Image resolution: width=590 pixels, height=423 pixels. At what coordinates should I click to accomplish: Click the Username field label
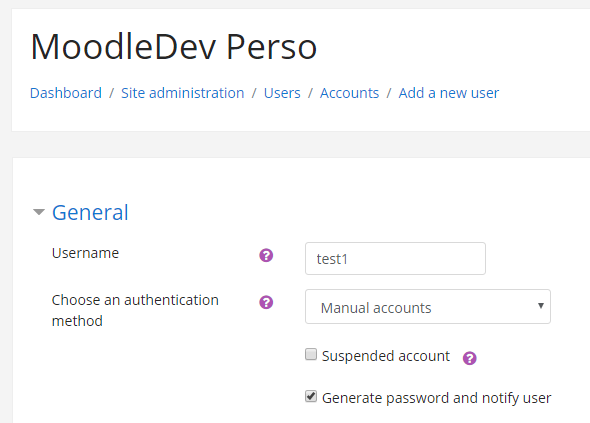(85, 253)
